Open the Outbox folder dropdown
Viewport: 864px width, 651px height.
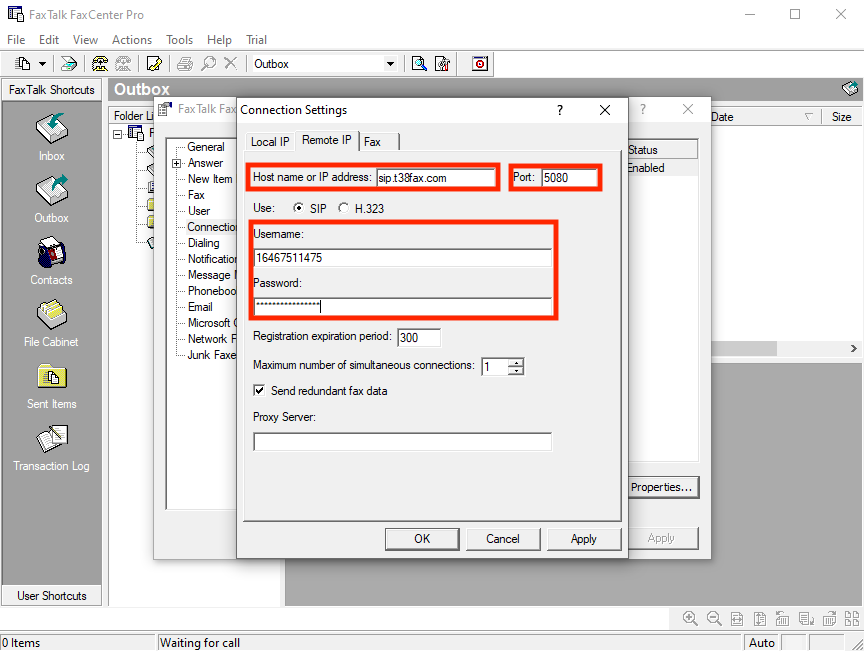390,64
